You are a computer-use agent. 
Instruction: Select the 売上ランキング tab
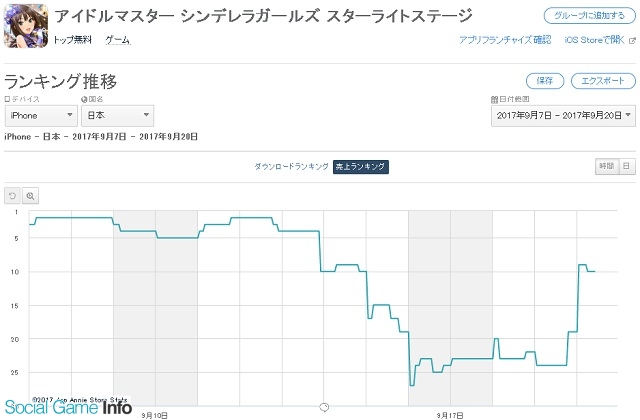point(360,167)
